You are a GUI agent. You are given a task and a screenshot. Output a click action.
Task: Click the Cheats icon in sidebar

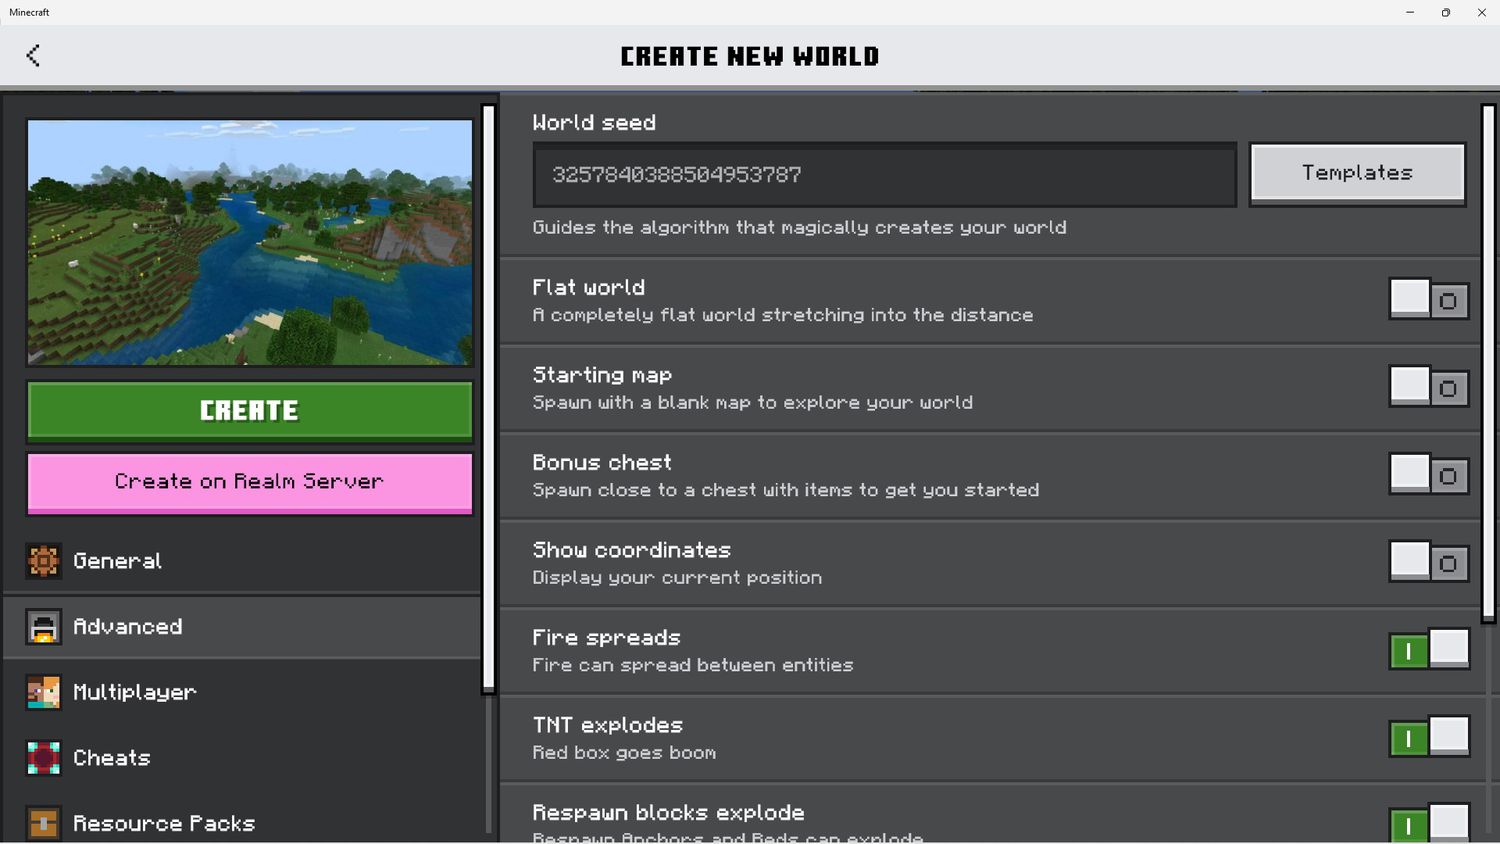pyautogui.click(x=43, y=758)
